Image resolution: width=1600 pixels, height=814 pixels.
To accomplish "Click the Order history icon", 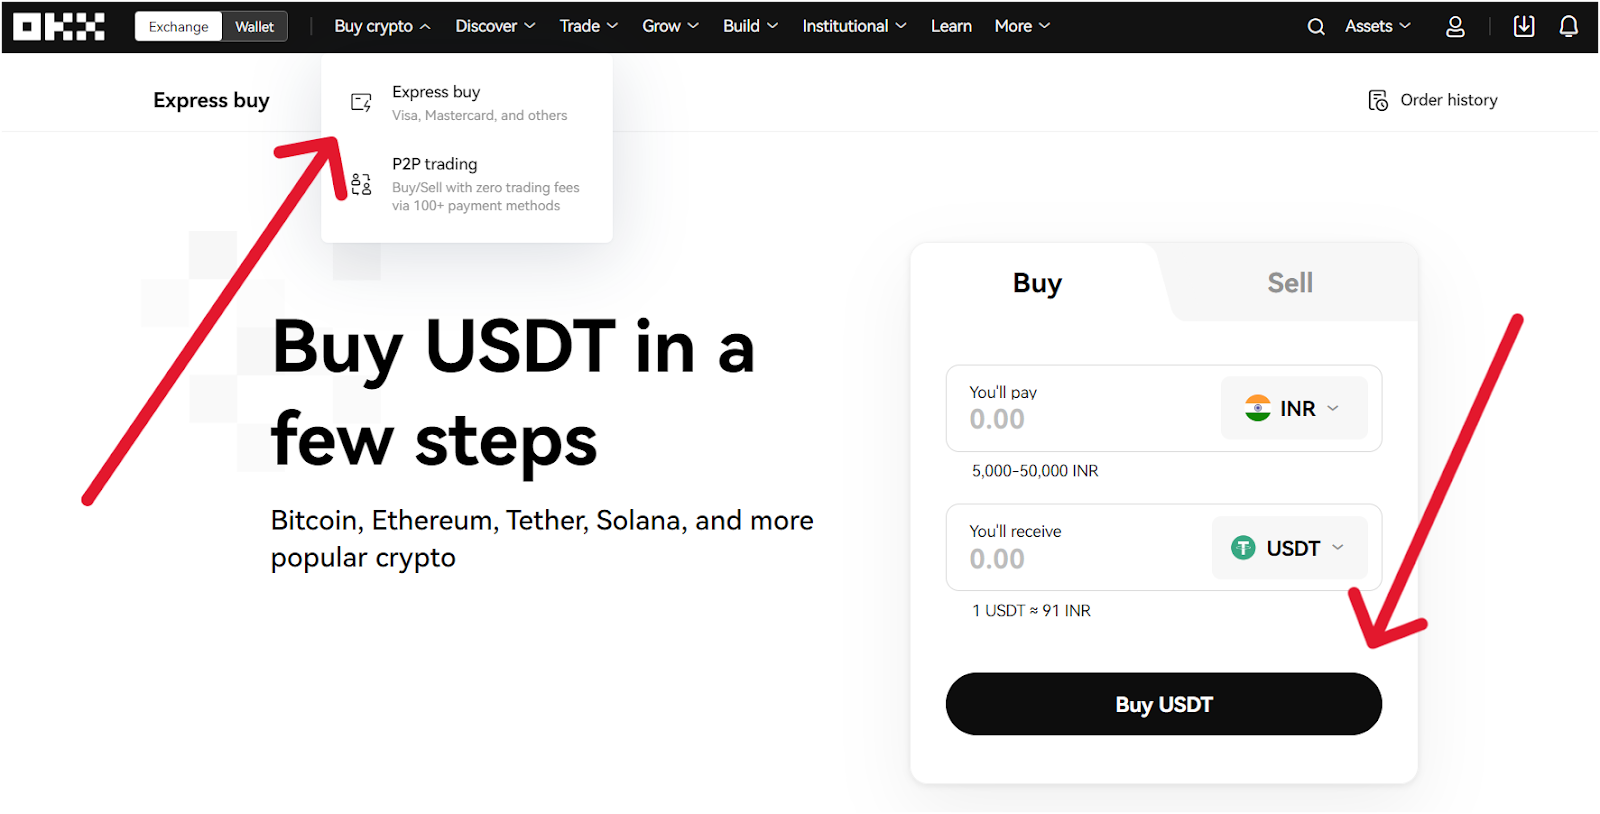I will click(1377, 100).
